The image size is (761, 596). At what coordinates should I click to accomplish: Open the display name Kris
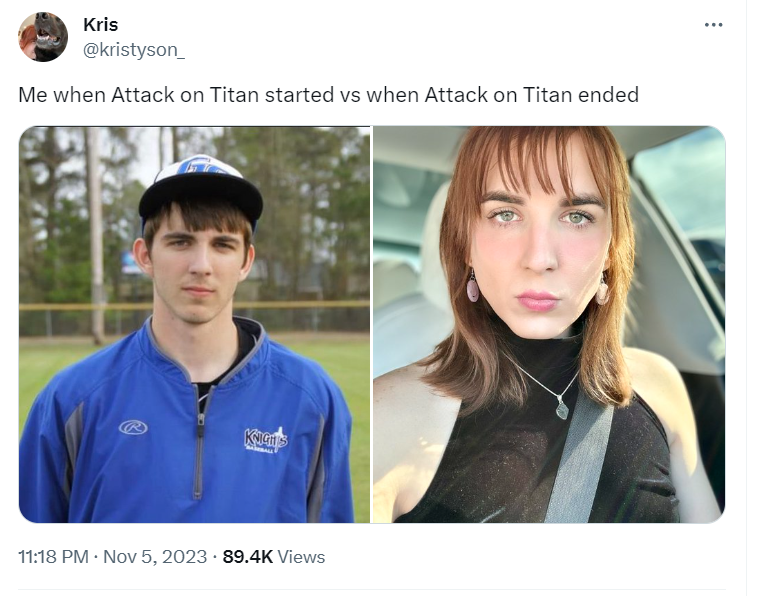(100, 25)
